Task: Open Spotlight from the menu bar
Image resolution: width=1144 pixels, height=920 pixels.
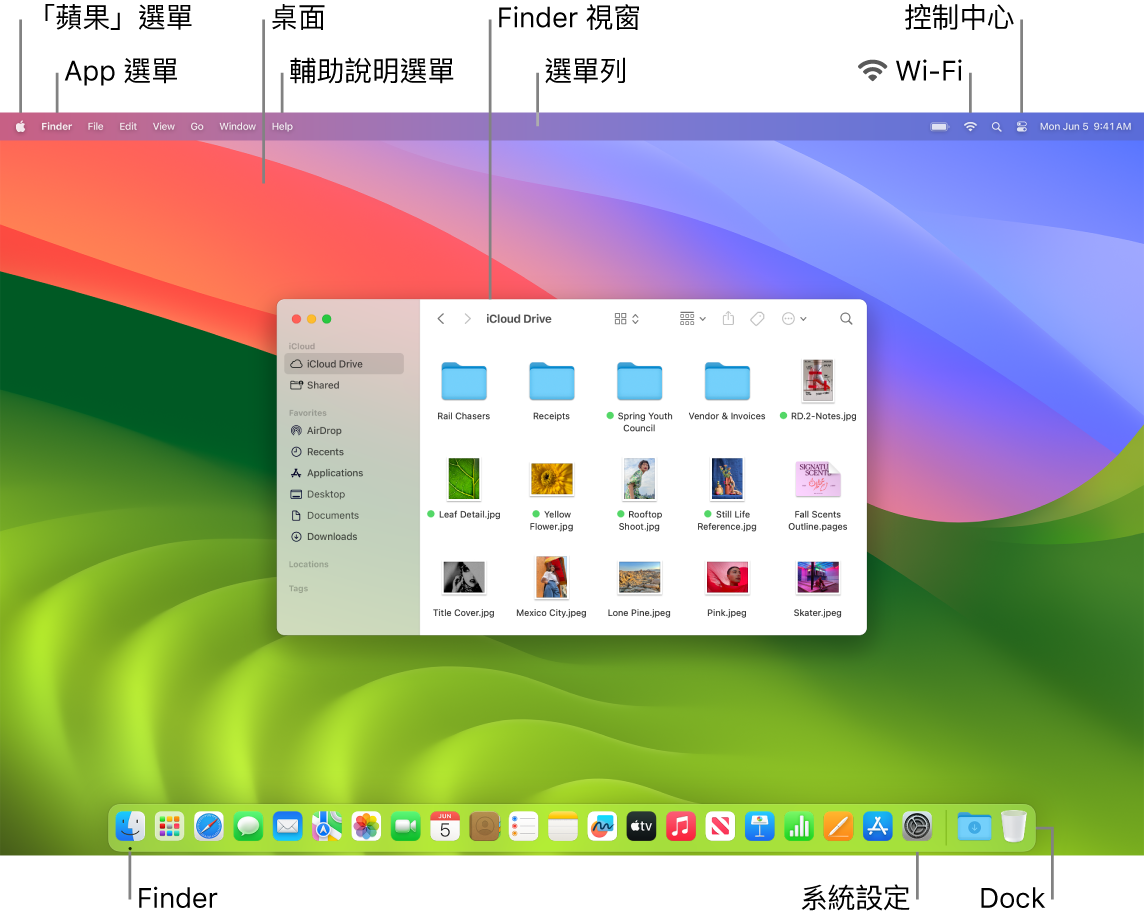Action: click(x=996, y=127)
